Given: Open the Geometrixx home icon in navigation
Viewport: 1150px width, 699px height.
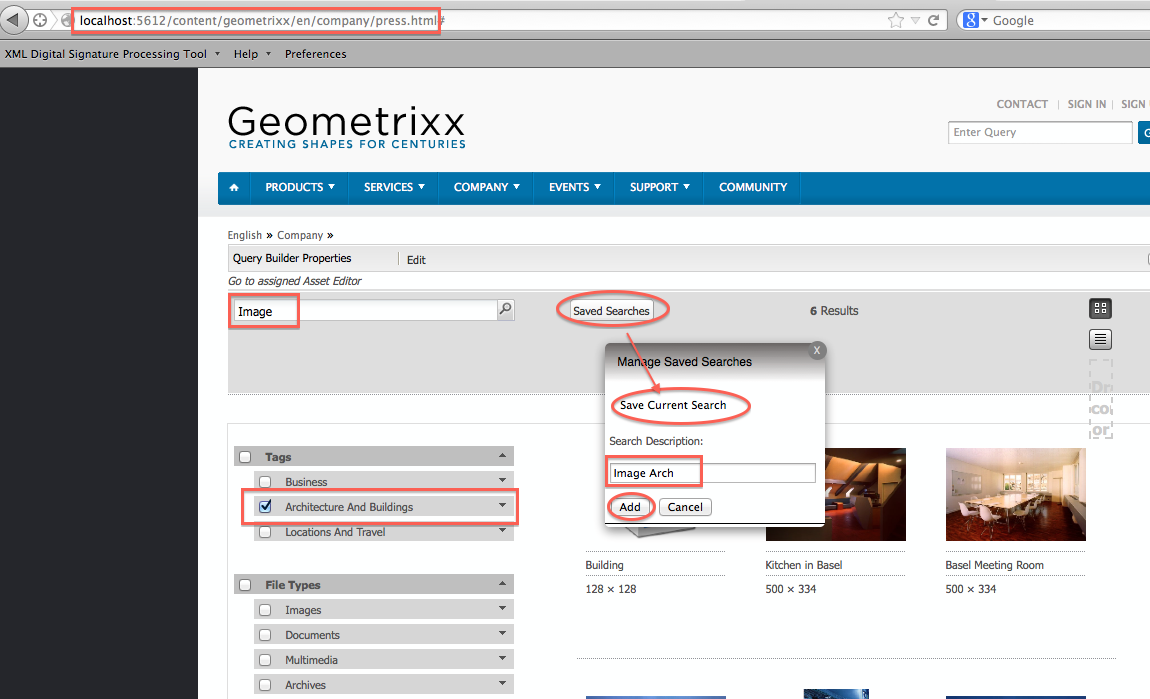Looking at the screenshot, I should [234, 188].
